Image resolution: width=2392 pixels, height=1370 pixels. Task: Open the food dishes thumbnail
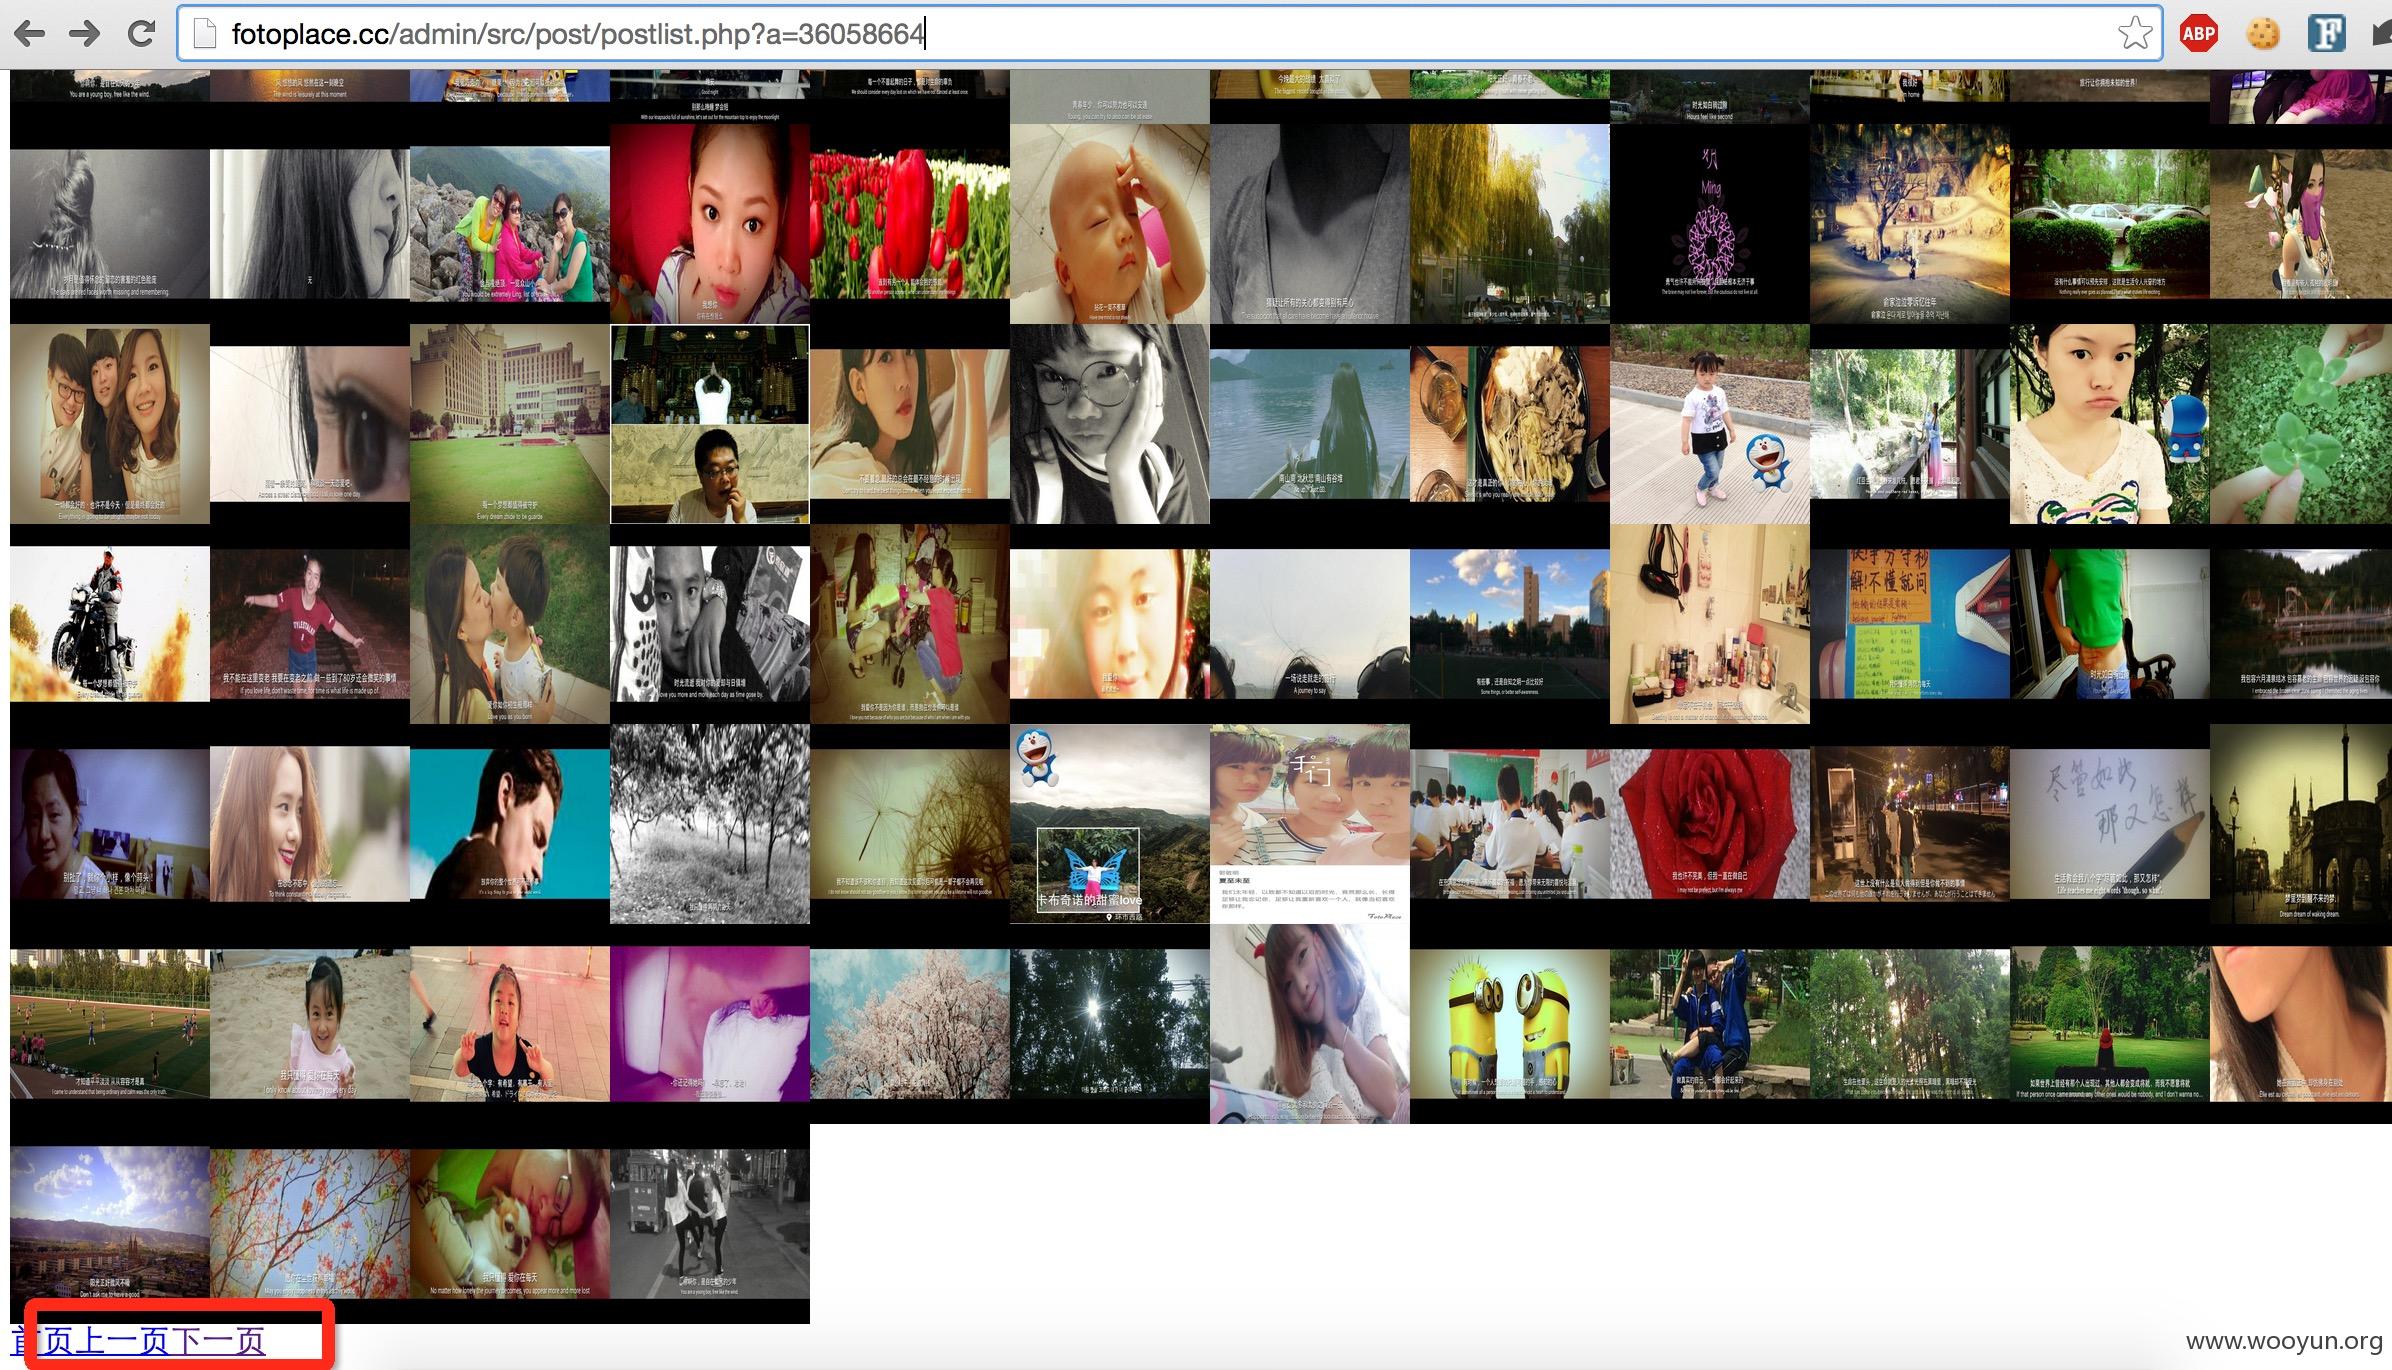point(1510,424)
